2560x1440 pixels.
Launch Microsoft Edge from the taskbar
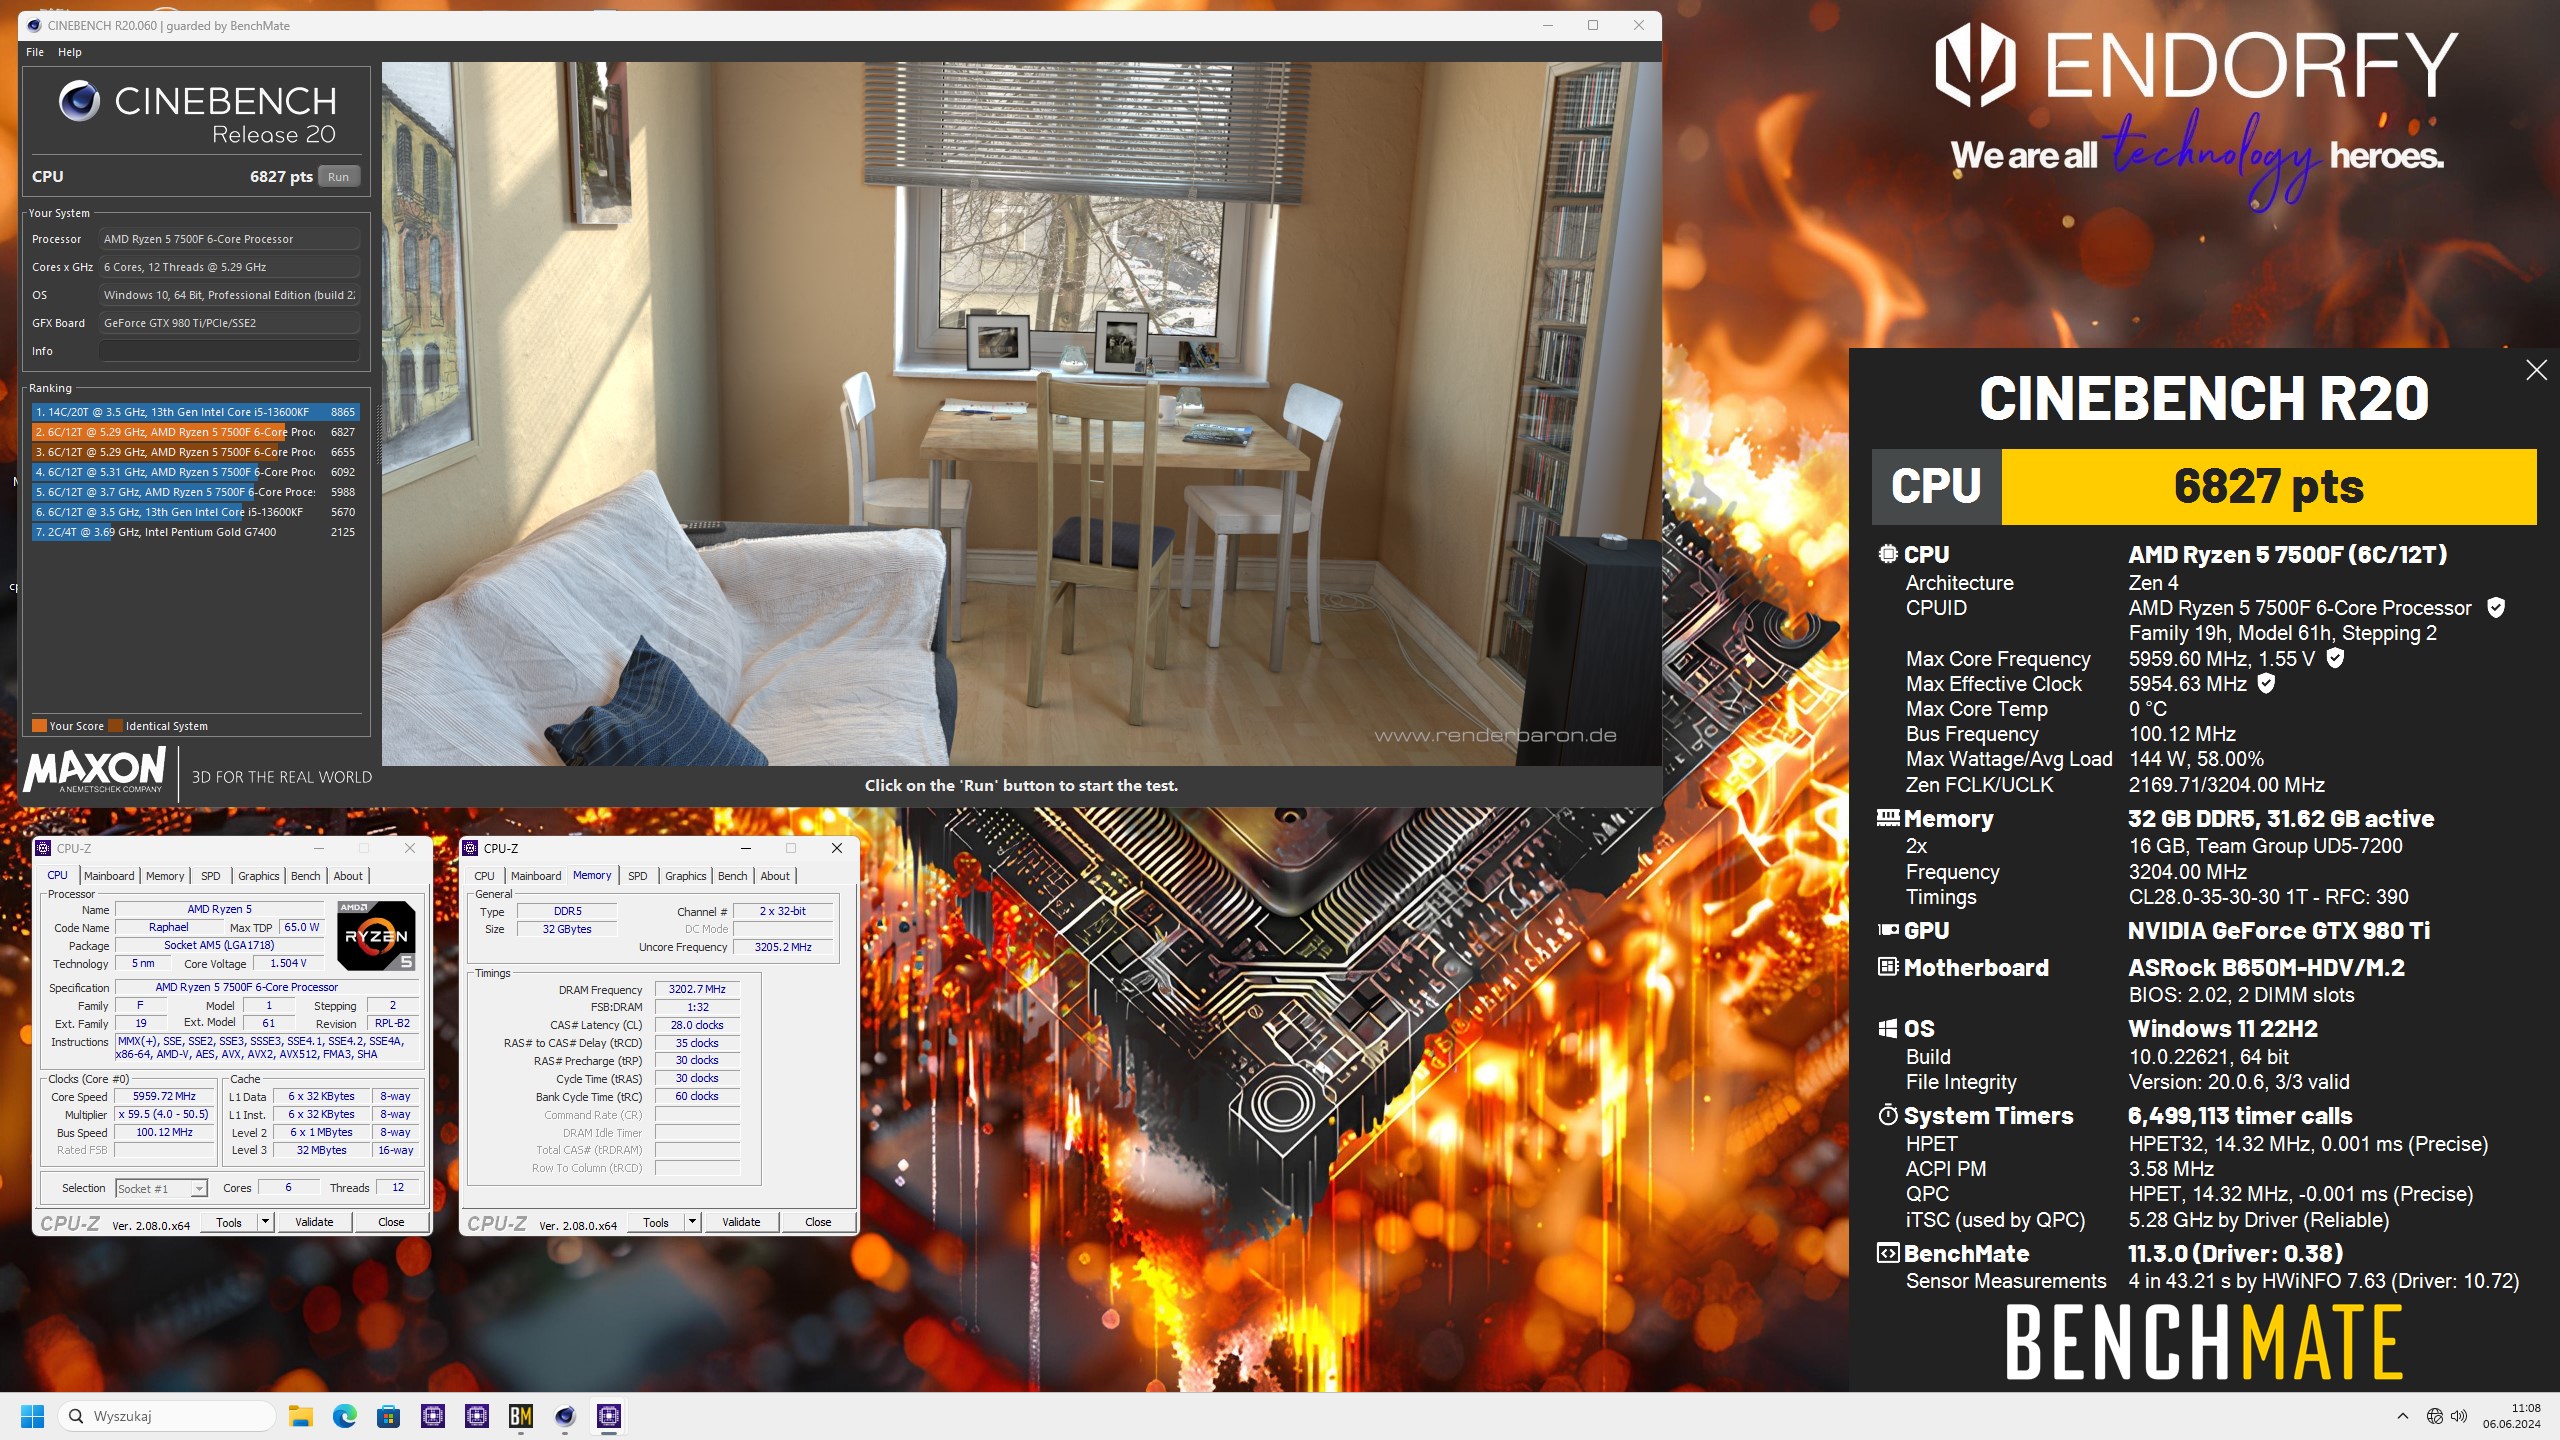click(x=345, y=1416)
